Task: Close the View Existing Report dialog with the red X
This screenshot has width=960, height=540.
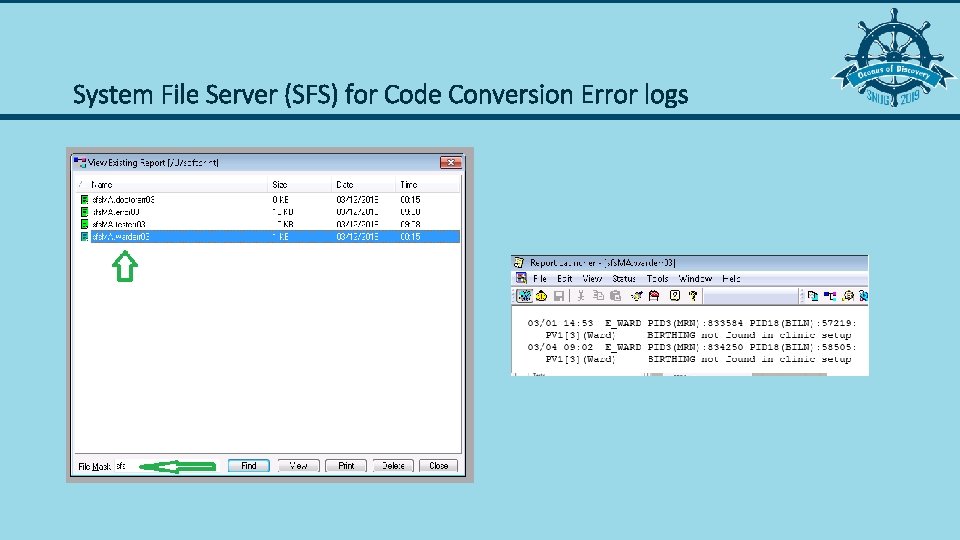Action: (x=451, y=162)
